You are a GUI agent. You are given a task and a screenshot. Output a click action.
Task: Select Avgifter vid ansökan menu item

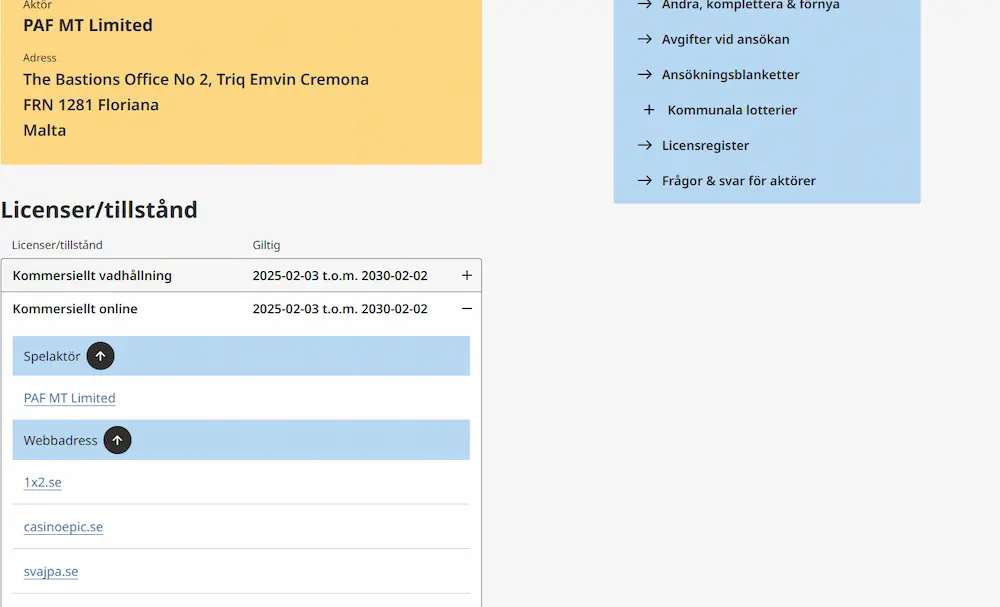[x=725, y=39]
